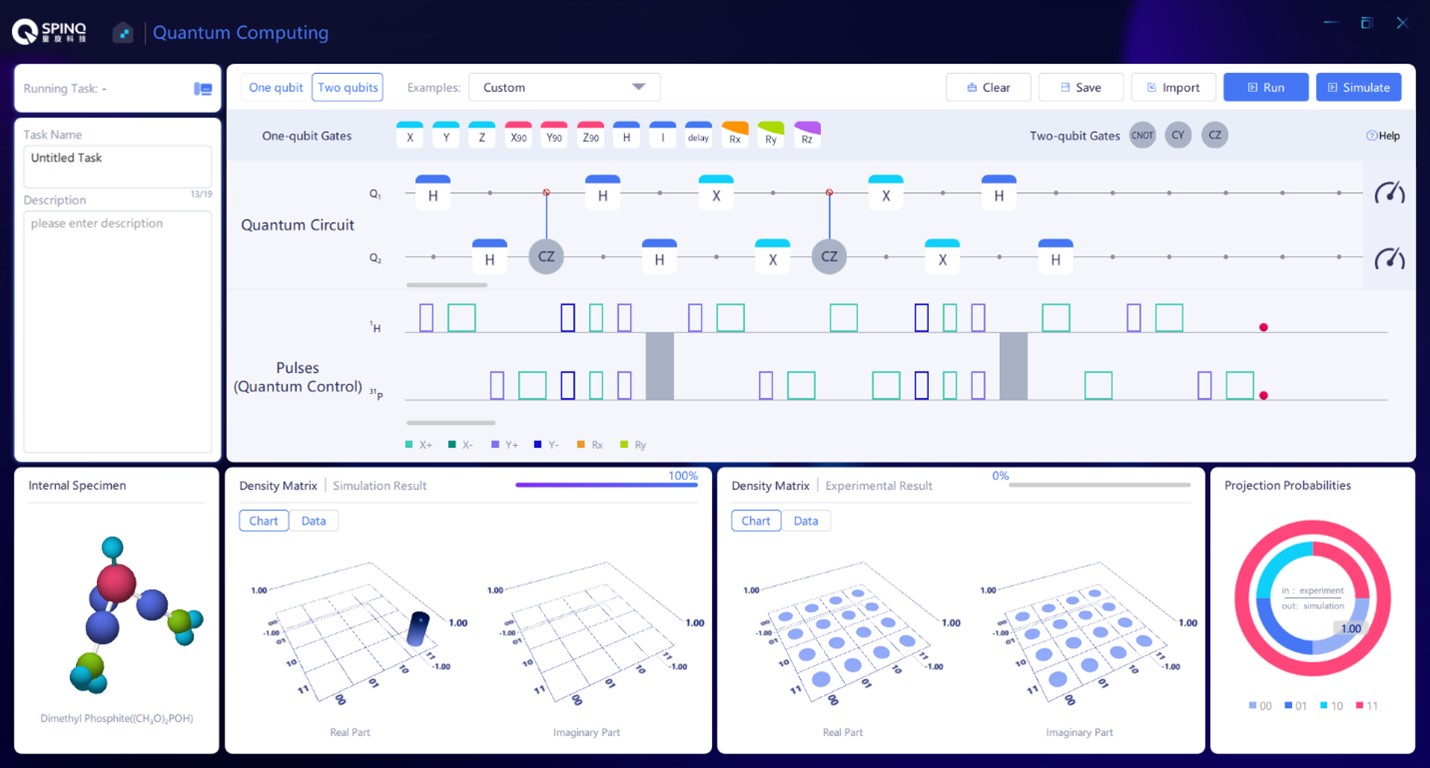
Task: Save the current circuit
Action: point(1081,88)
